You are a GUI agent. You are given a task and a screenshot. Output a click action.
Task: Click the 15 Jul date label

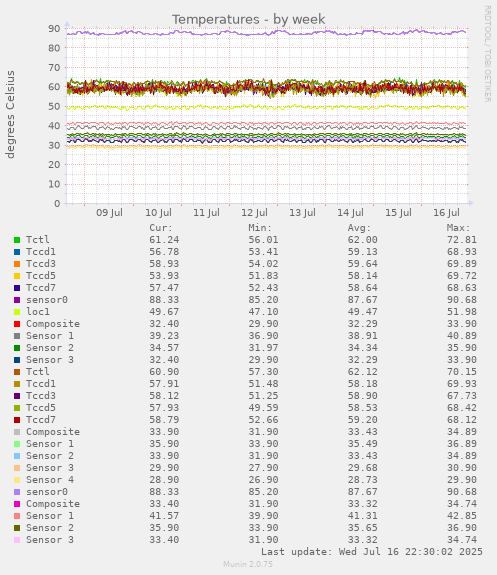398,213
